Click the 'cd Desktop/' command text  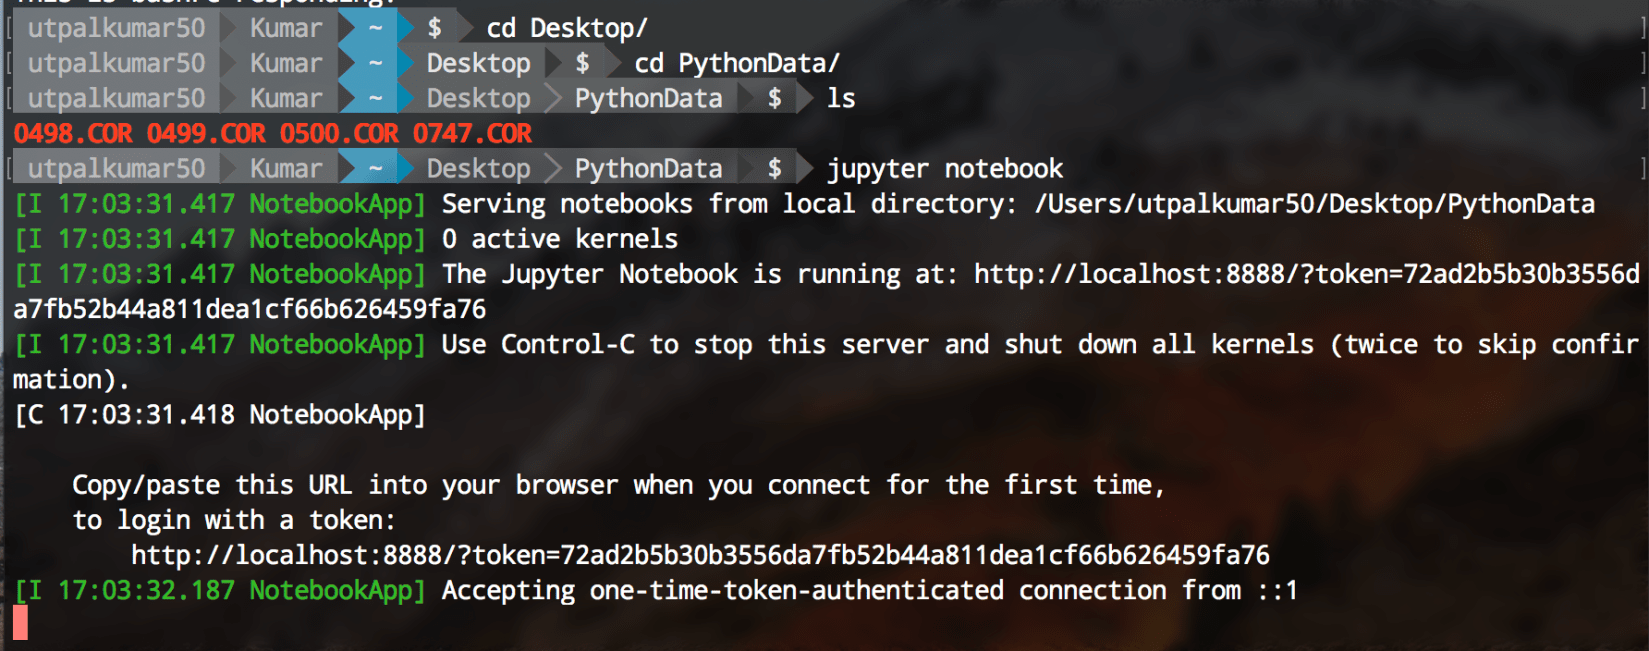tap(567, 29)
